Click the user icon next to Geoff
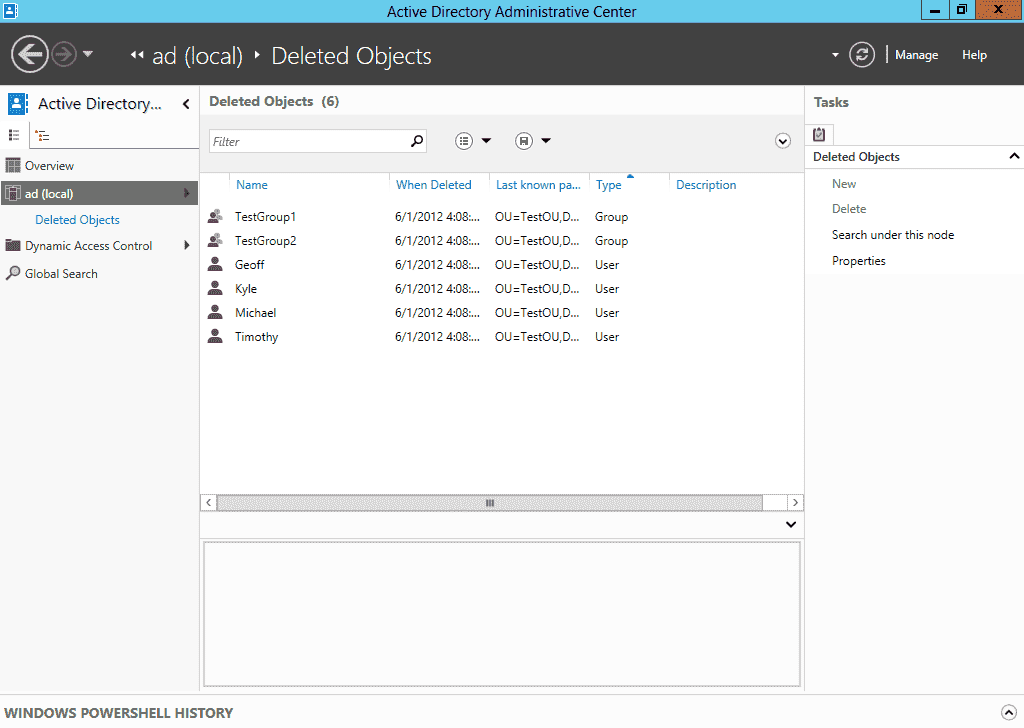 point(214,264)
